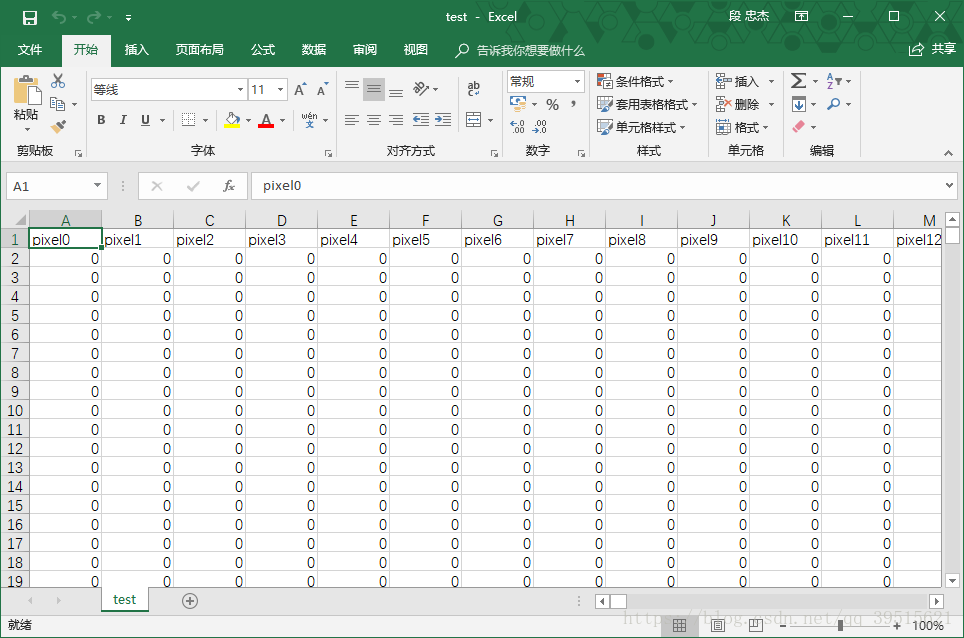This screenshot has width=964, height=638.
Task: Select the italic formatting icon
Action: coord(122,120)
